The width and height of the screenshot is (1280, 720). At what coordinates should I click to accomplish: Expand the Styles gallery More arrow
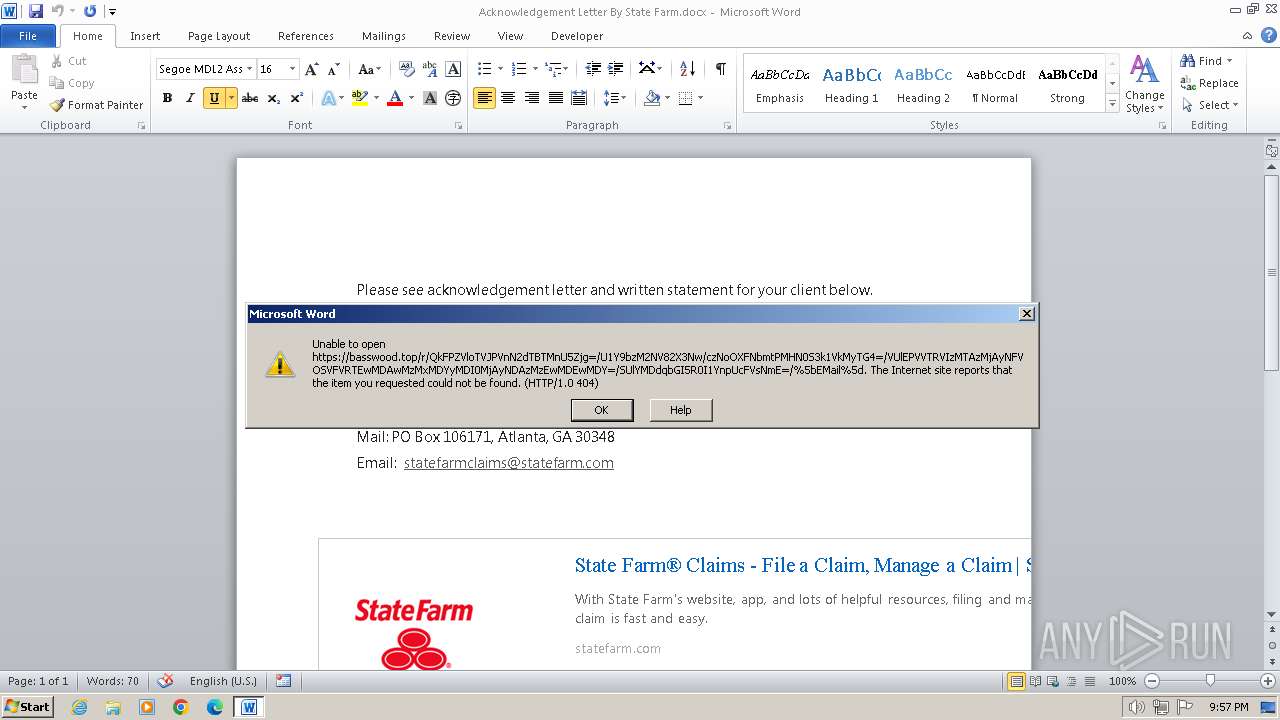[x=1112, y=104]
